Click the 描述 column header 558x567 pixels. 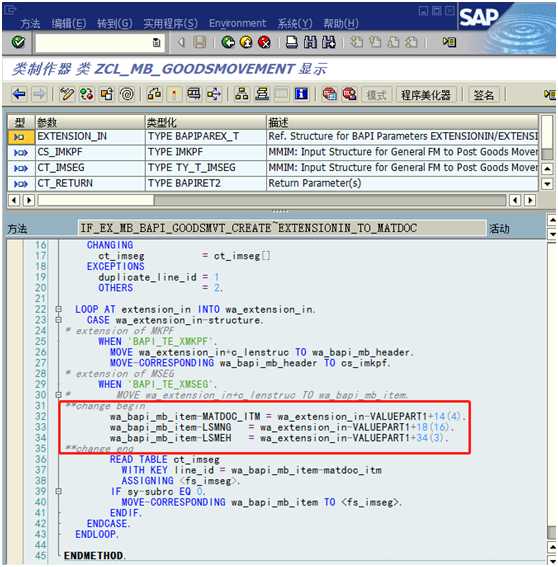pyautogui.click(x=402, y=123)
